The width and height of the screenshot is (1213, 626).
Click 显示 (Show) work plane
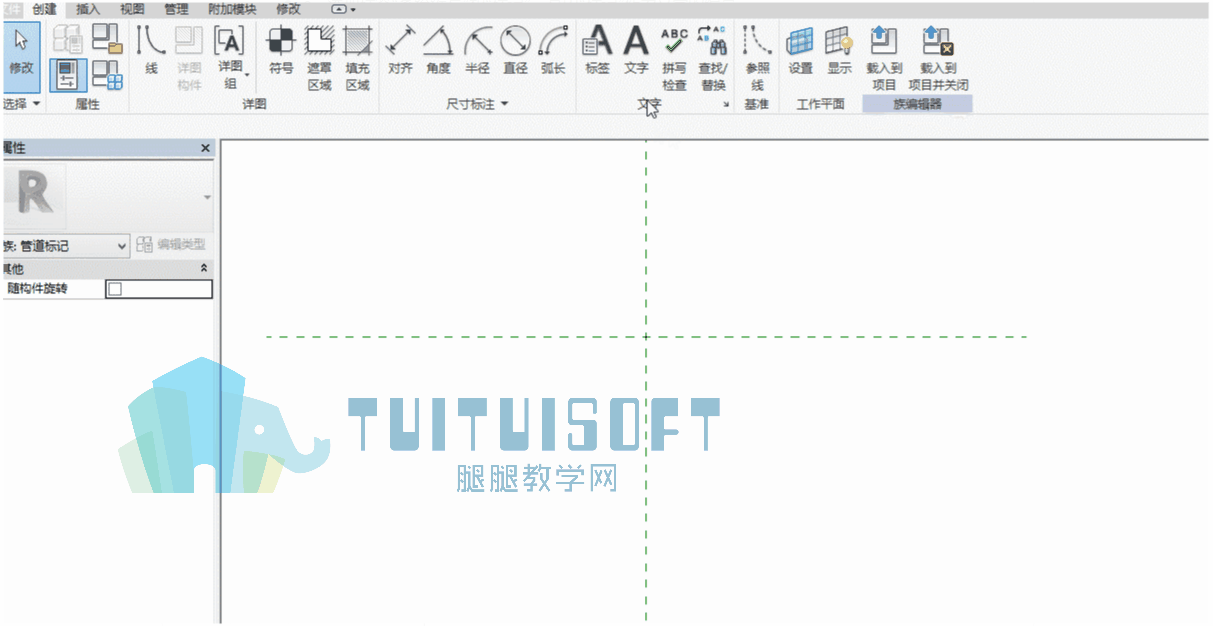click(839, 52)
